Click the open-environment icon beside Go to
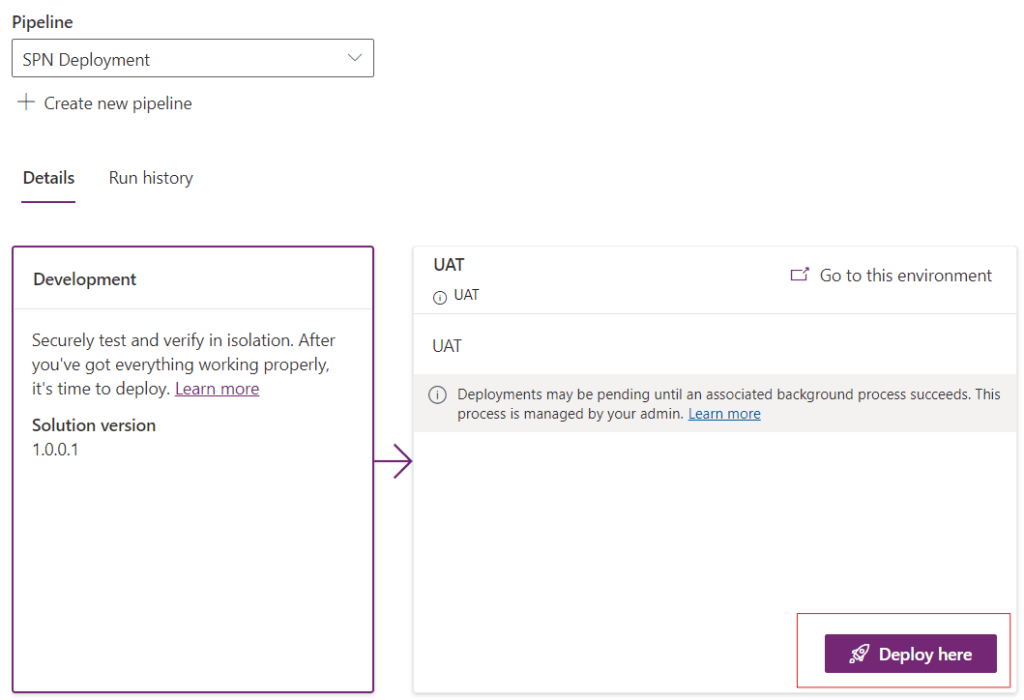This screenshot has height=700, width=1024. coord(799,275)
